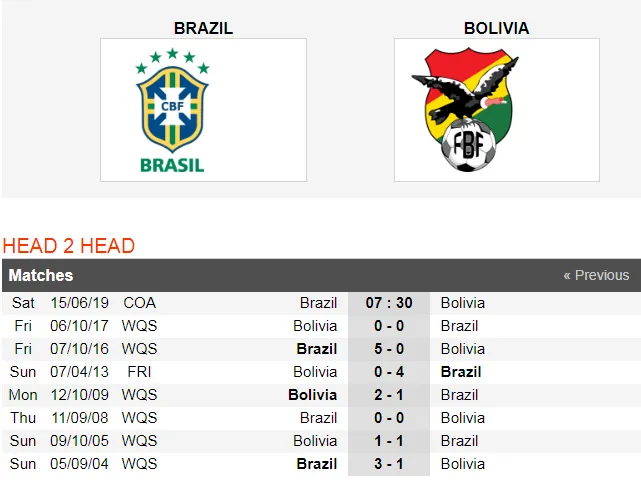Image resolution: width=641 pixels, height=497 pixels.
Task: Click COA competition code in first row
Action: point(140,303)
